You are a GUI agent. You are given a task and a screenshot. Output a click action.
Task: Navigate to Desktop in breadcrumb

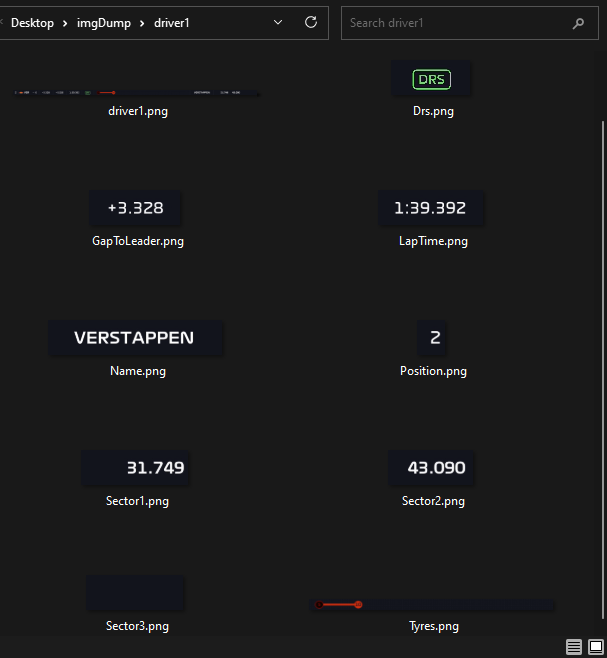point(32,22)
